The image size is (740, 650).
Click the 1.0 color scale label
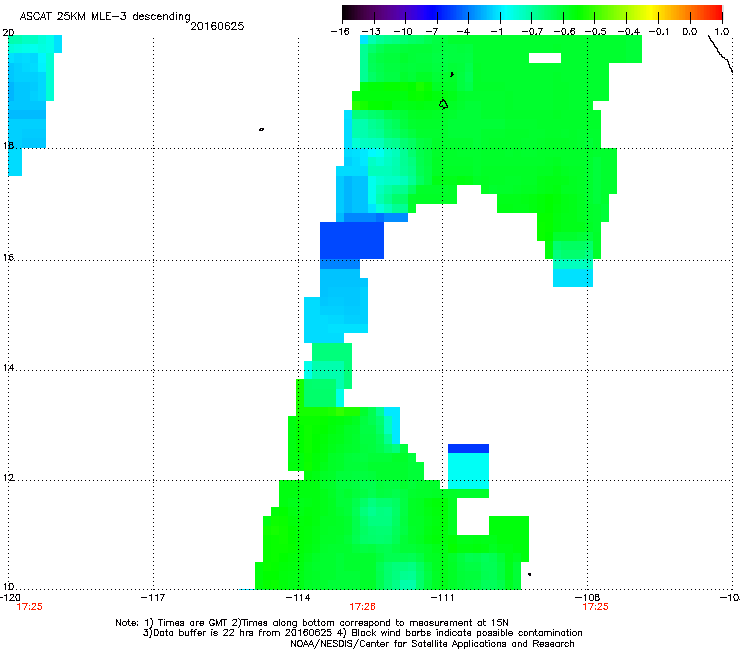tap(722, 32)
